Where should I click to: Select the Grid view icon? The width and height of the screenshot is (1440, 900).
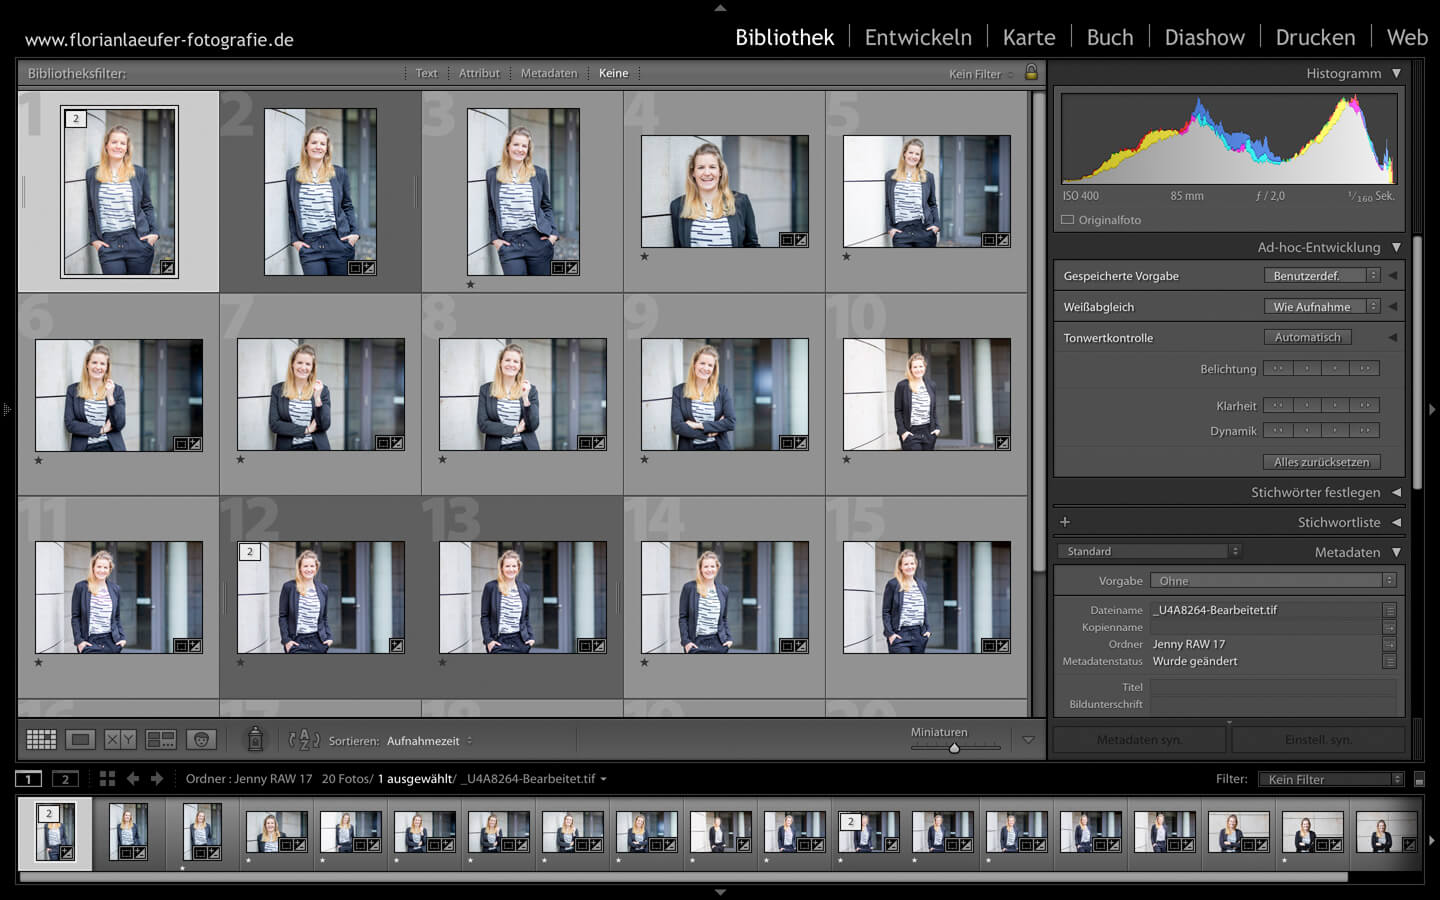[x=40, y=739]
